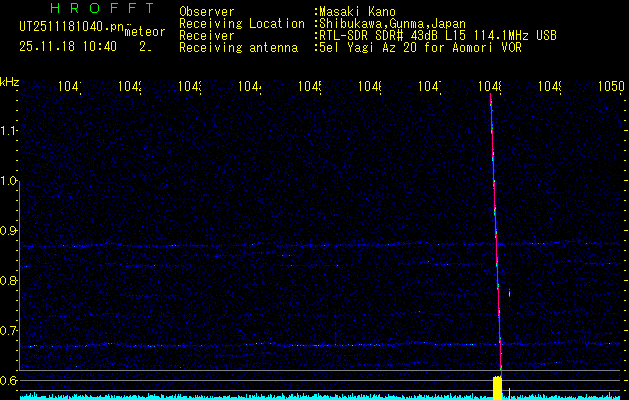Select the Shibukawa,Gunma,Japan location text
This screenshot has height=400, width=629.
(x=392, y=23)
